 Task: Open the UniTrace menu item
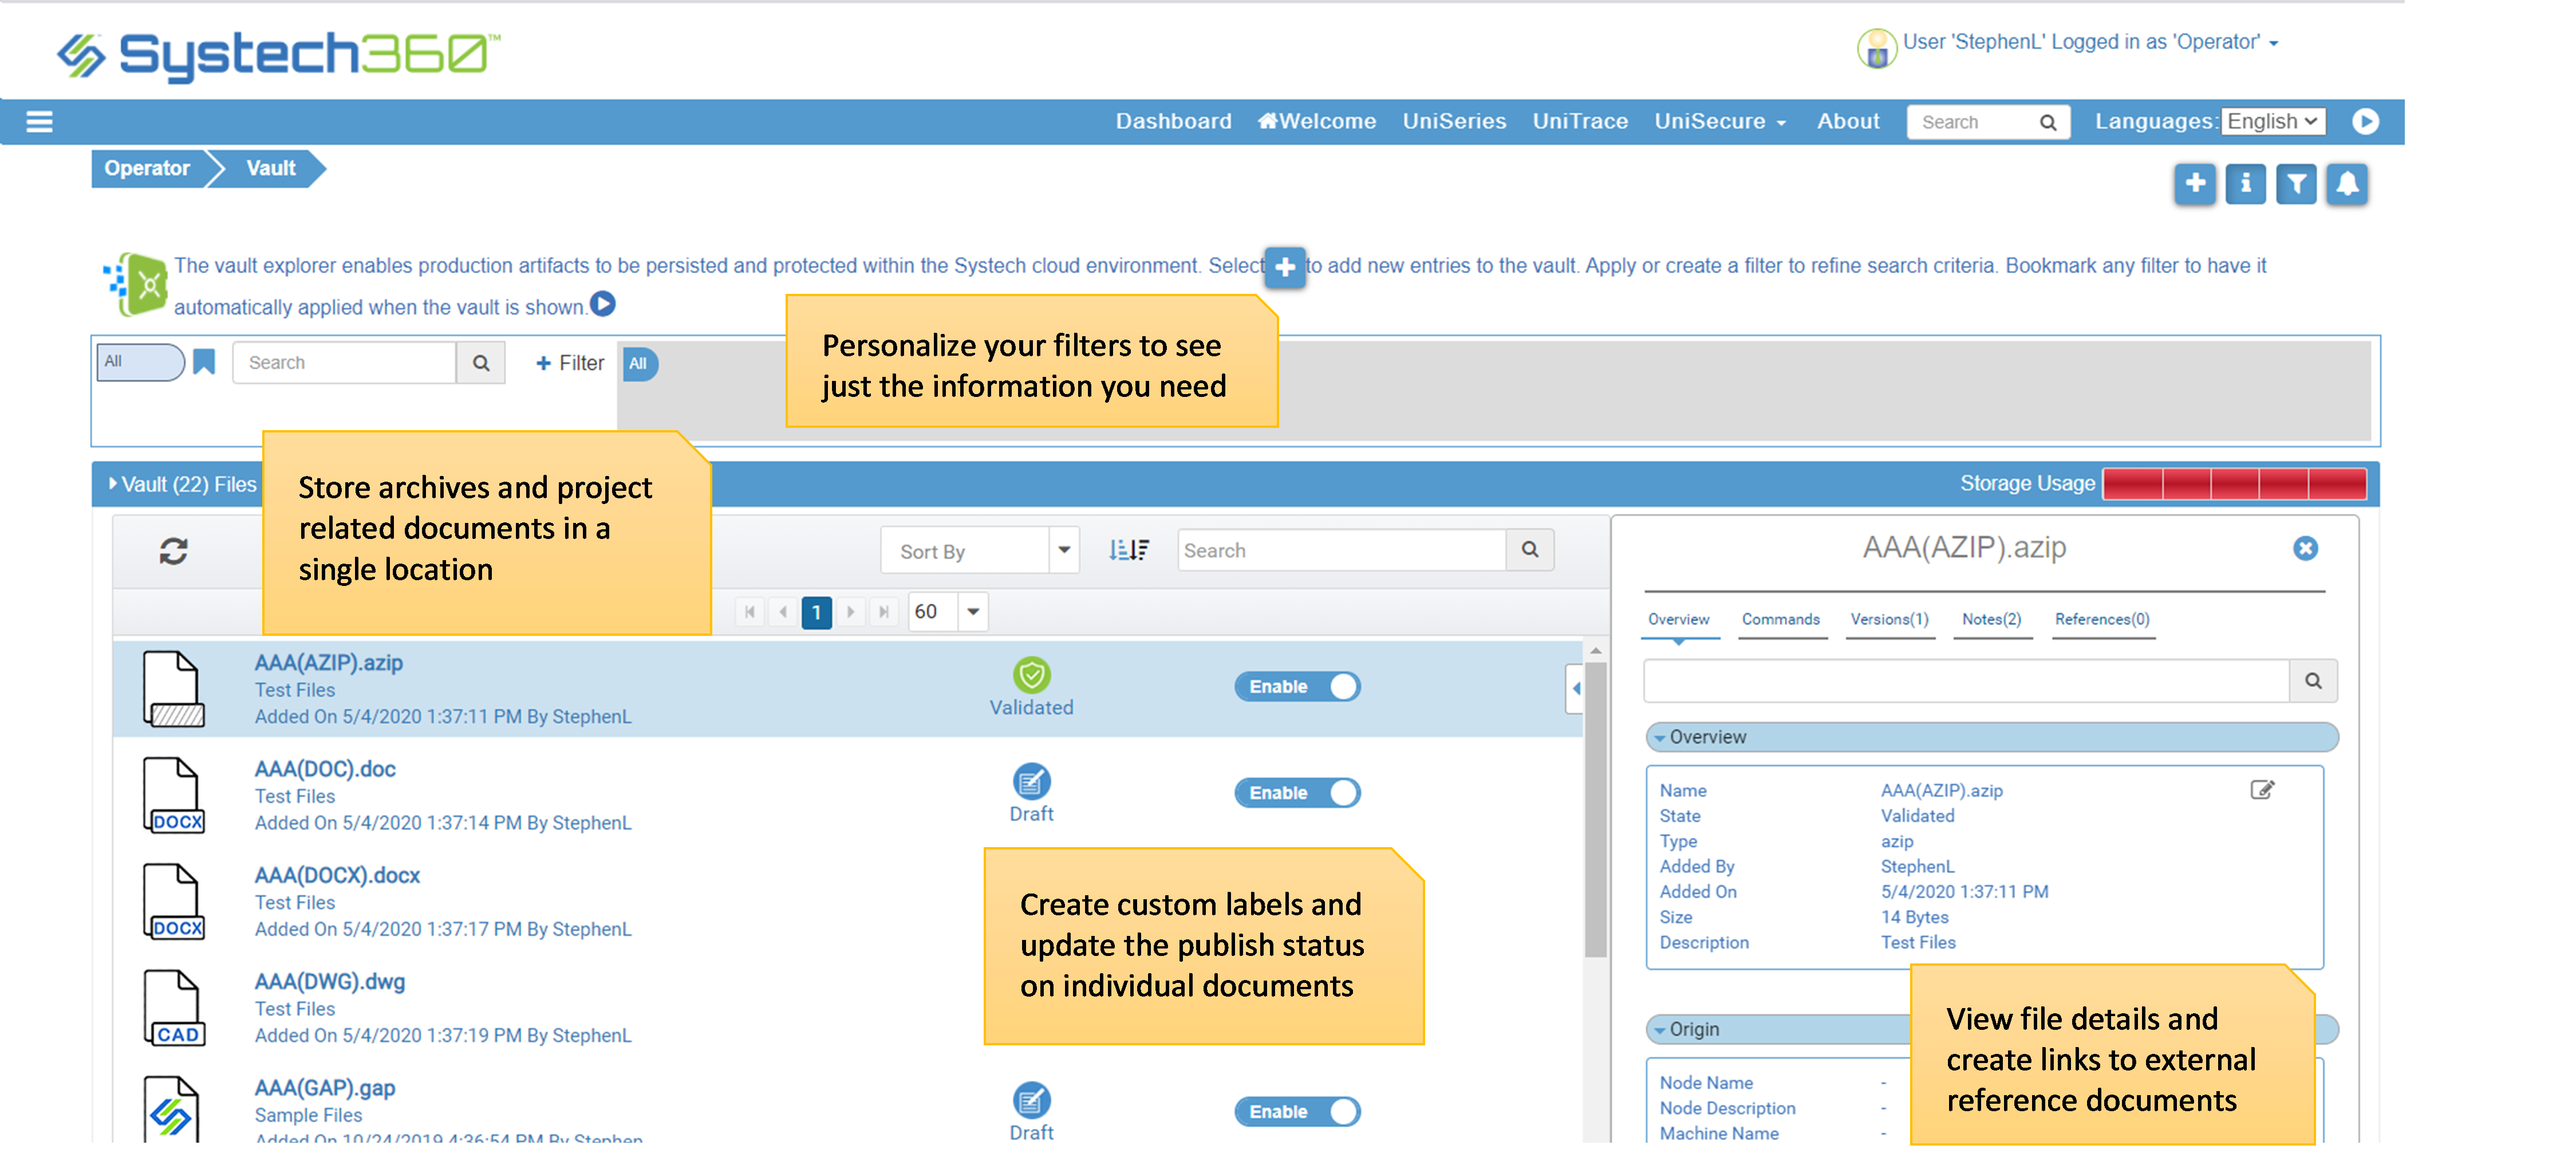1580,121
